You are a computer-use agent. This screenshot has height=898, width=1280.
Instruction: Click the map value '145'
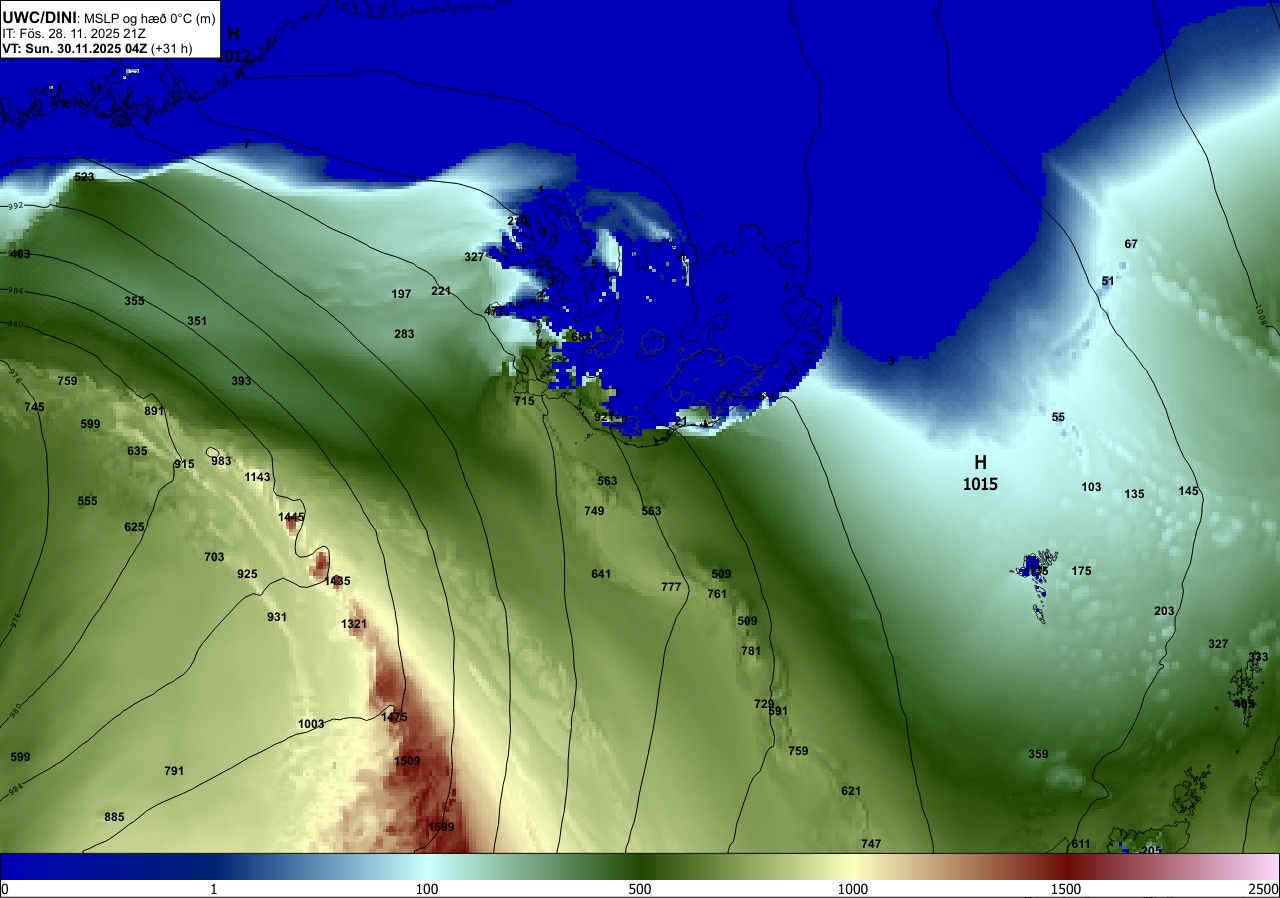pyautogui.click(x=1188, y=491)
